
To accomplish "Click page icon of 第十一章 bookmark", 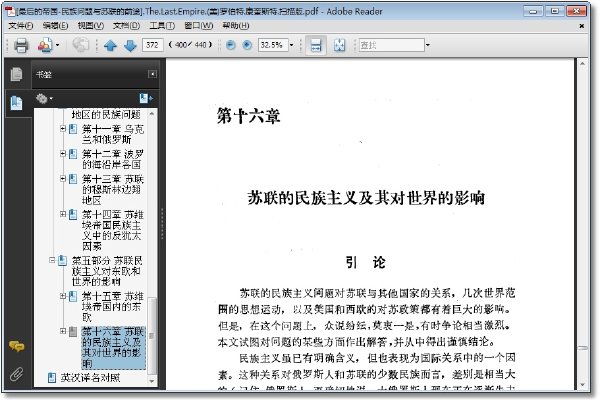I will point(73,129).
